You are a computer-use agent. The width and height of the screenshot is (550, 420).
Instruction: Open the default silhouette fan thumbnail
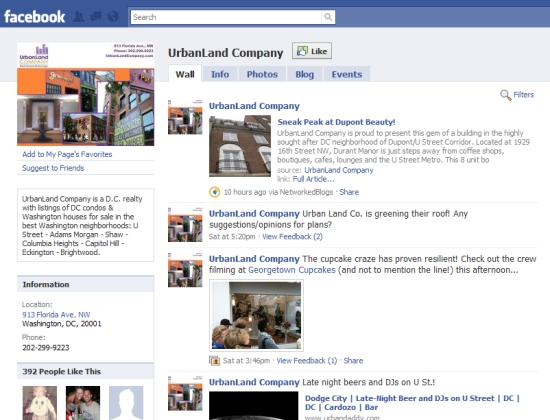126,403
